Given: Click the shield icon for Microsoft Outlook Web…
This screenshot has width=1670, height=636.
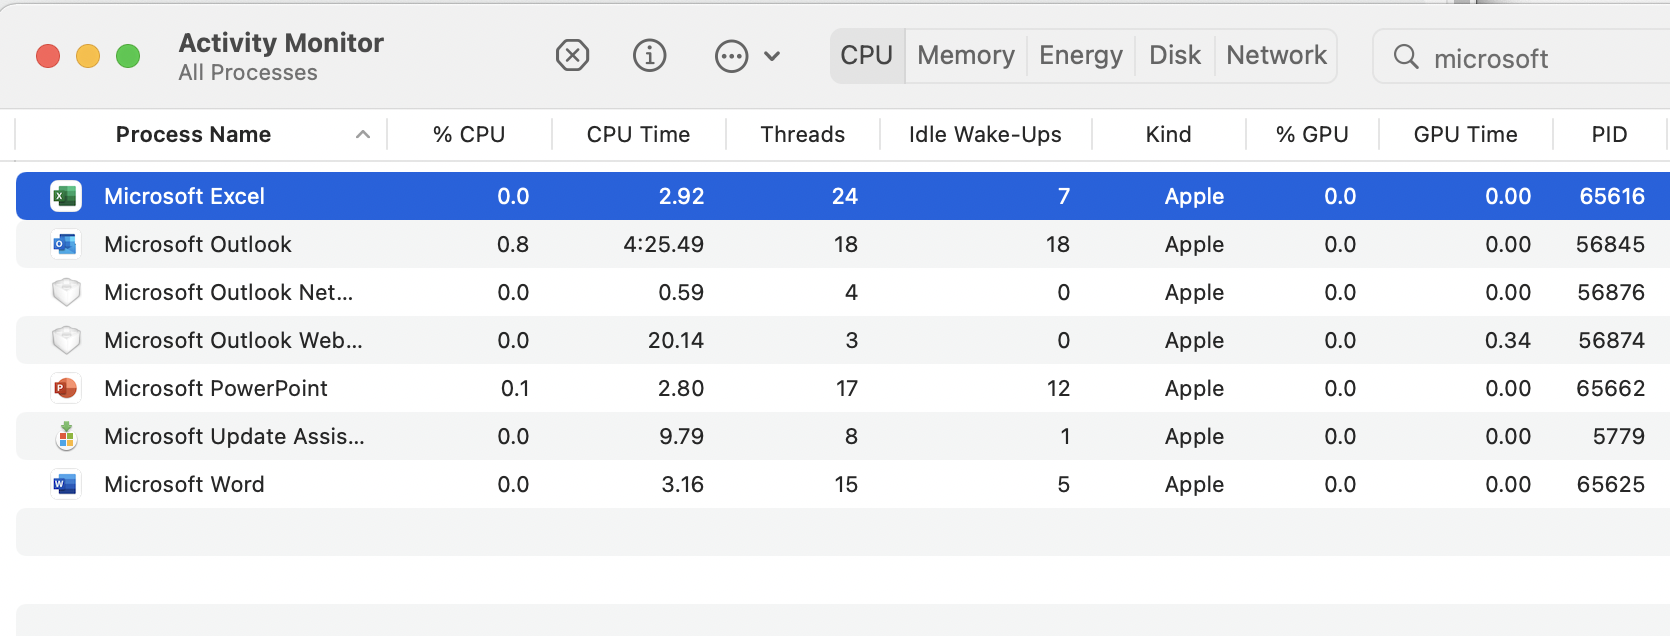Looking at the screenshot, I should [x=66, y=340].
